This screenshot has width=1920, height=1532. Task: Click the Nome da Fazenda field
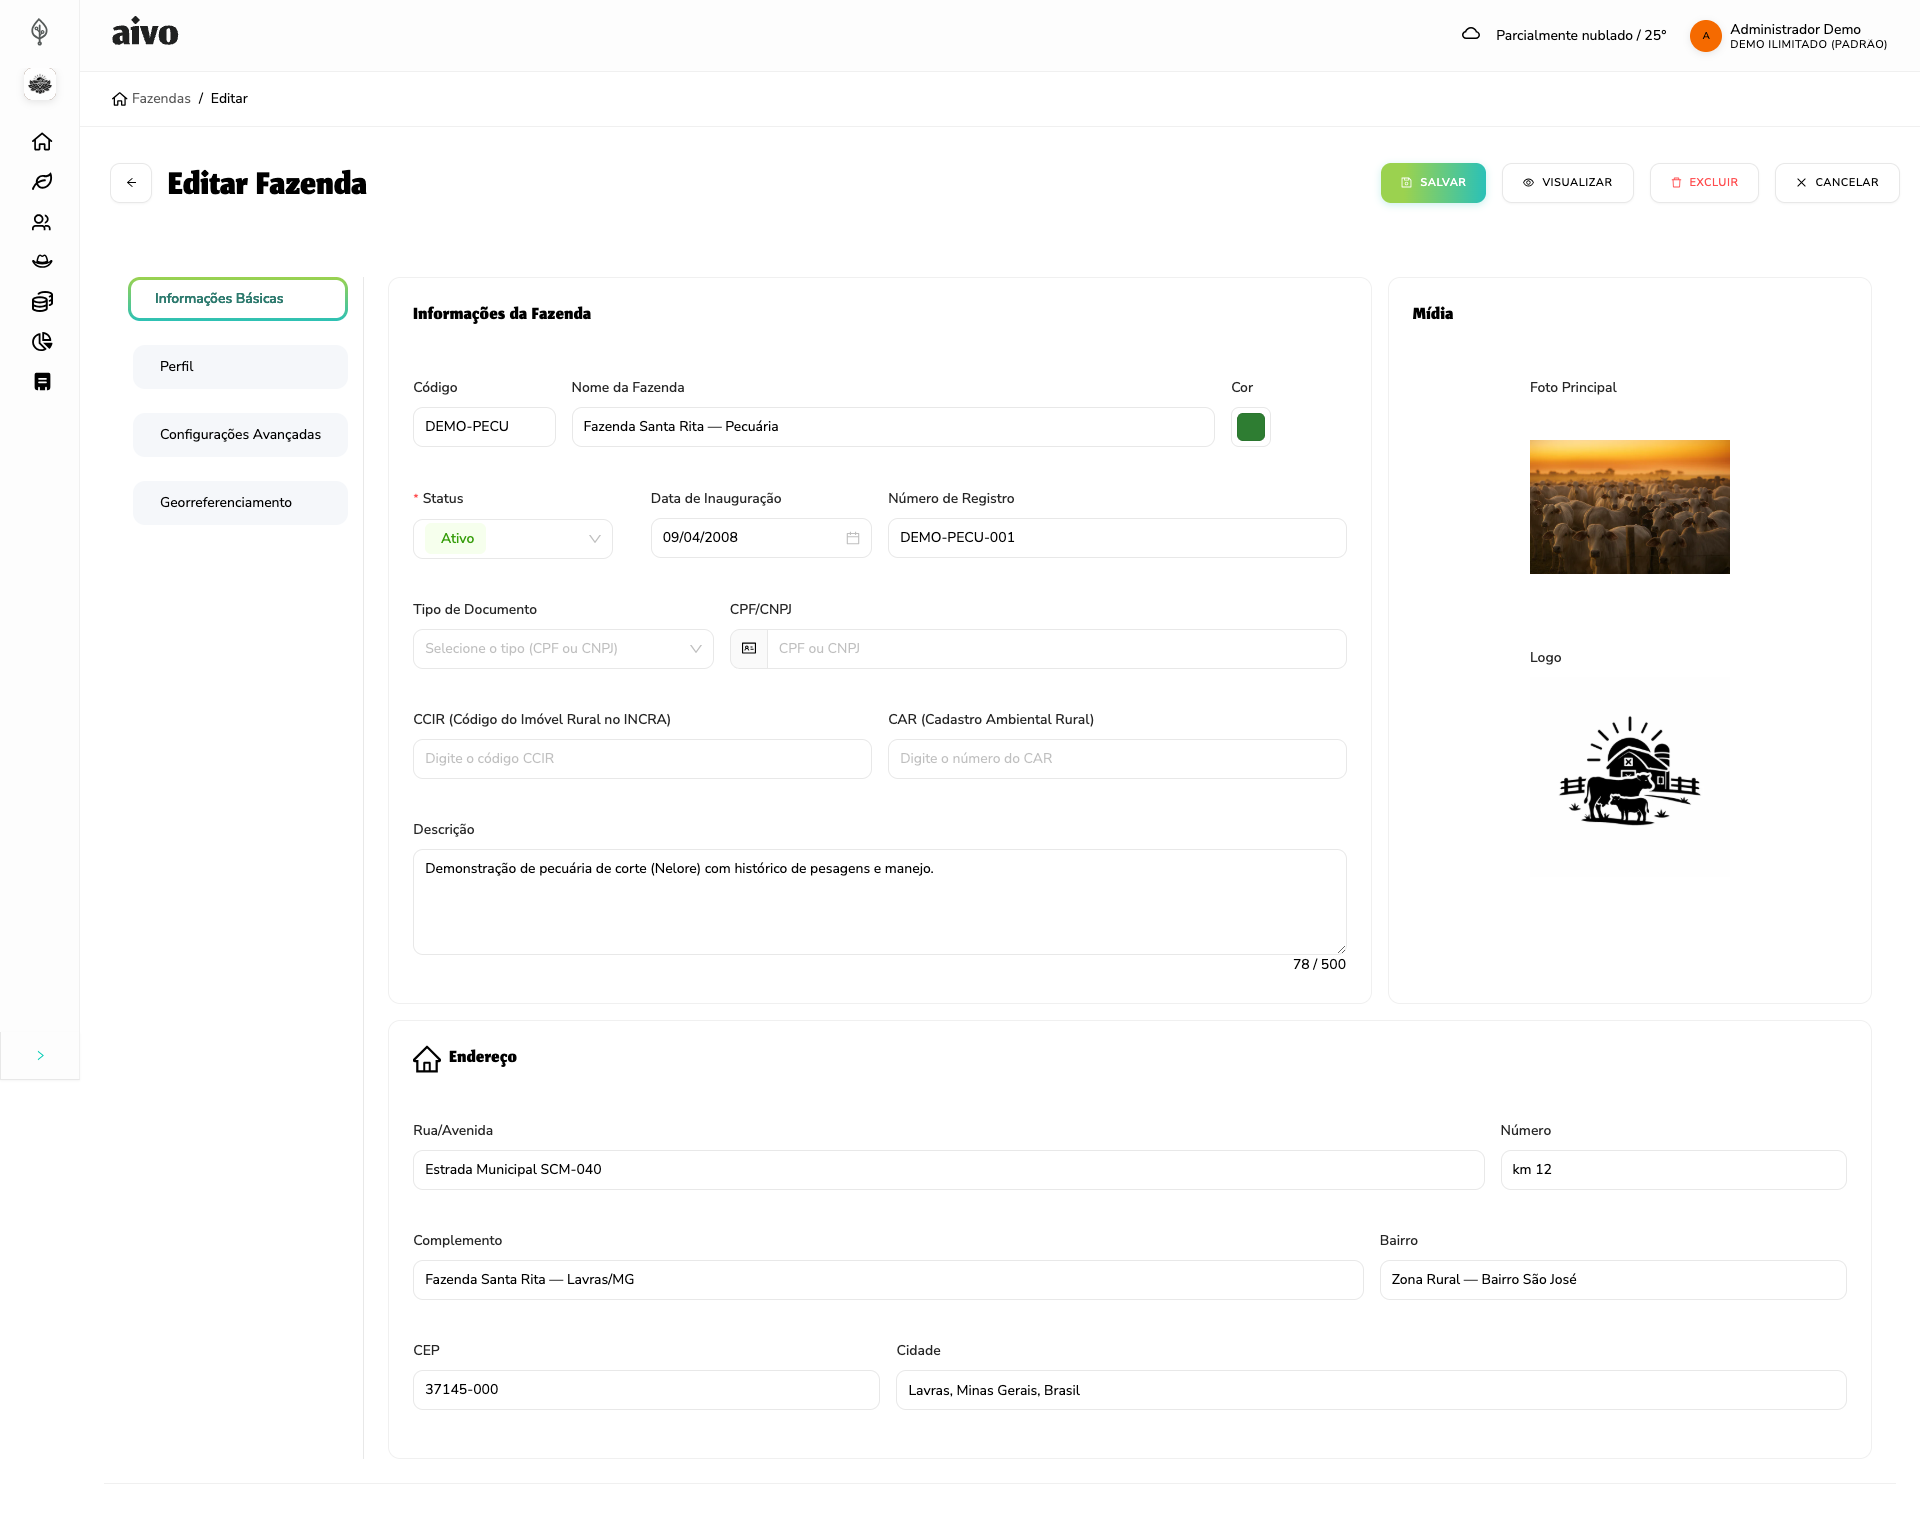tap(893, 427)
